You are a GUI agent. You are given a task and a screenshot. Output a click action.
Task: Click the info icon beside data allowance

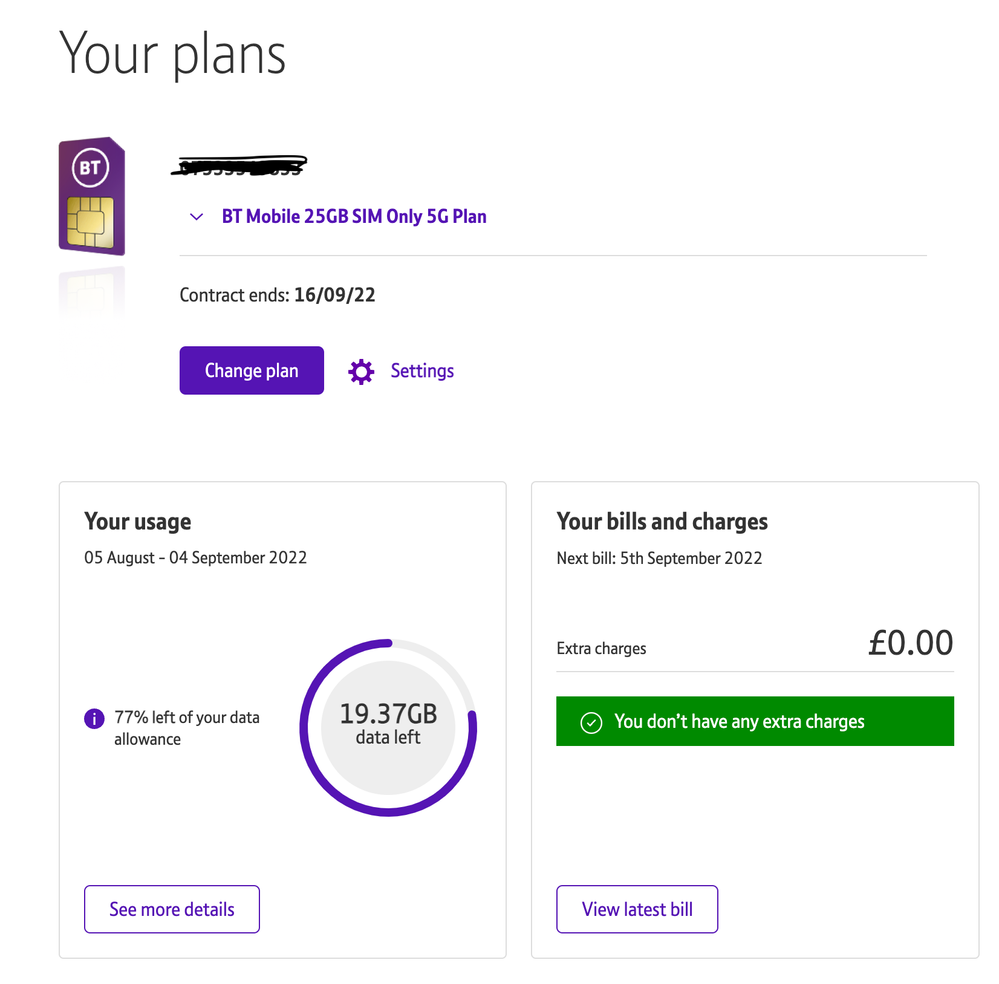click(x=94, y=718)
